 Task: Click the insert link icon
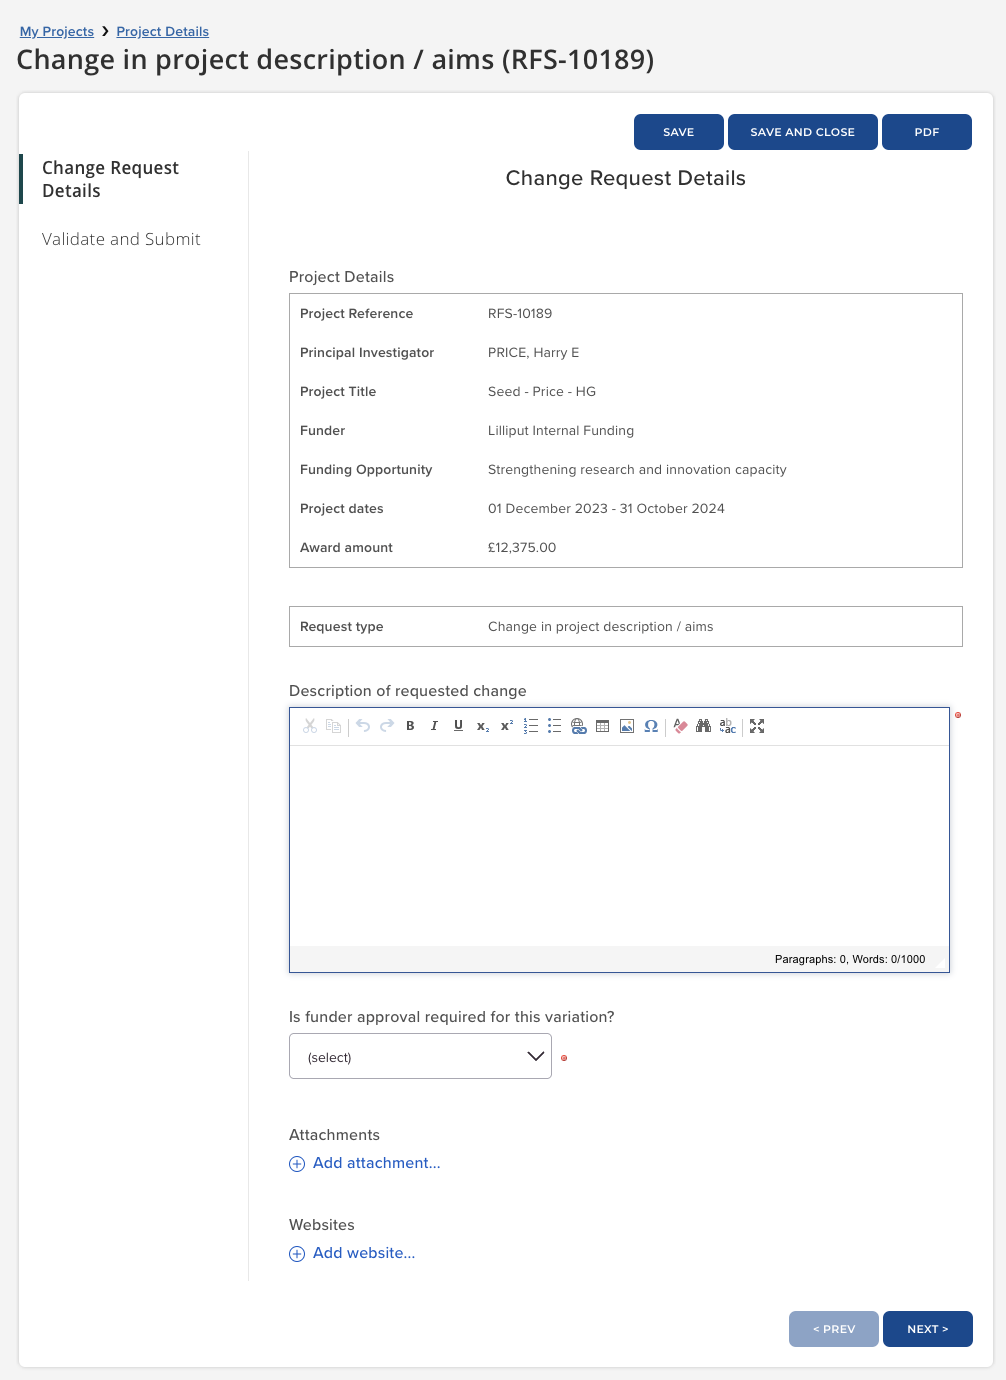(579, 726)
